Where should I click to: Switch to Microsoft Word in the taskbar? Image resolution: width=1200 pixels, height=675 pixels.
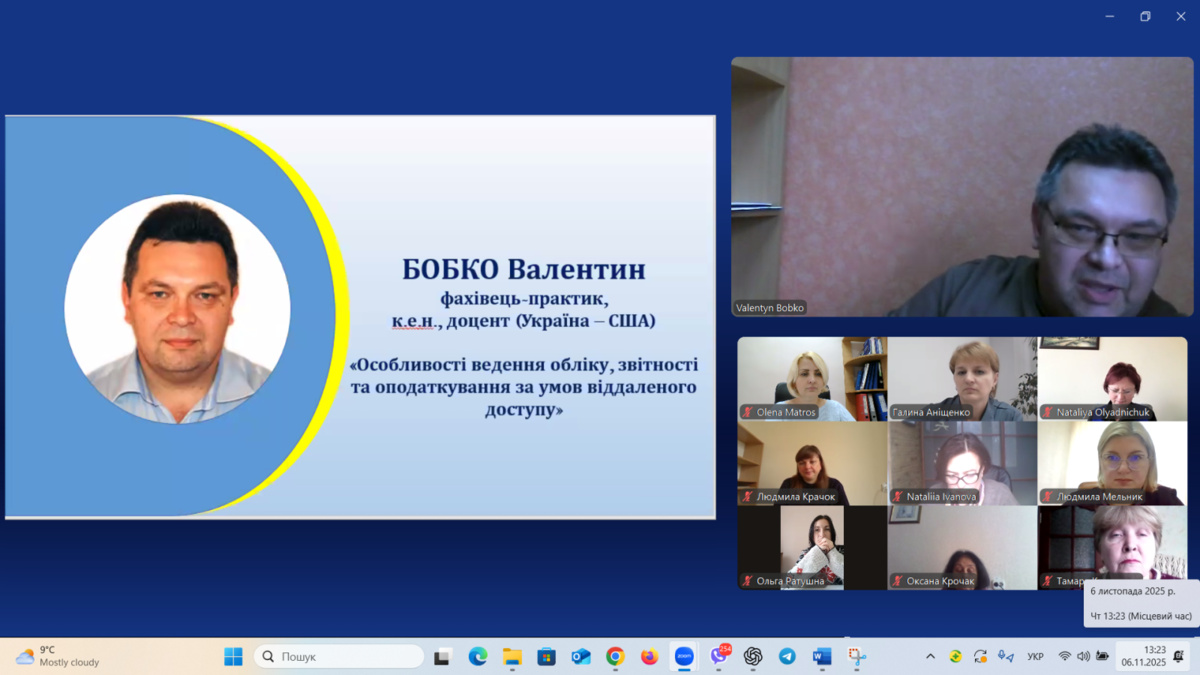[x=821, y=656]
